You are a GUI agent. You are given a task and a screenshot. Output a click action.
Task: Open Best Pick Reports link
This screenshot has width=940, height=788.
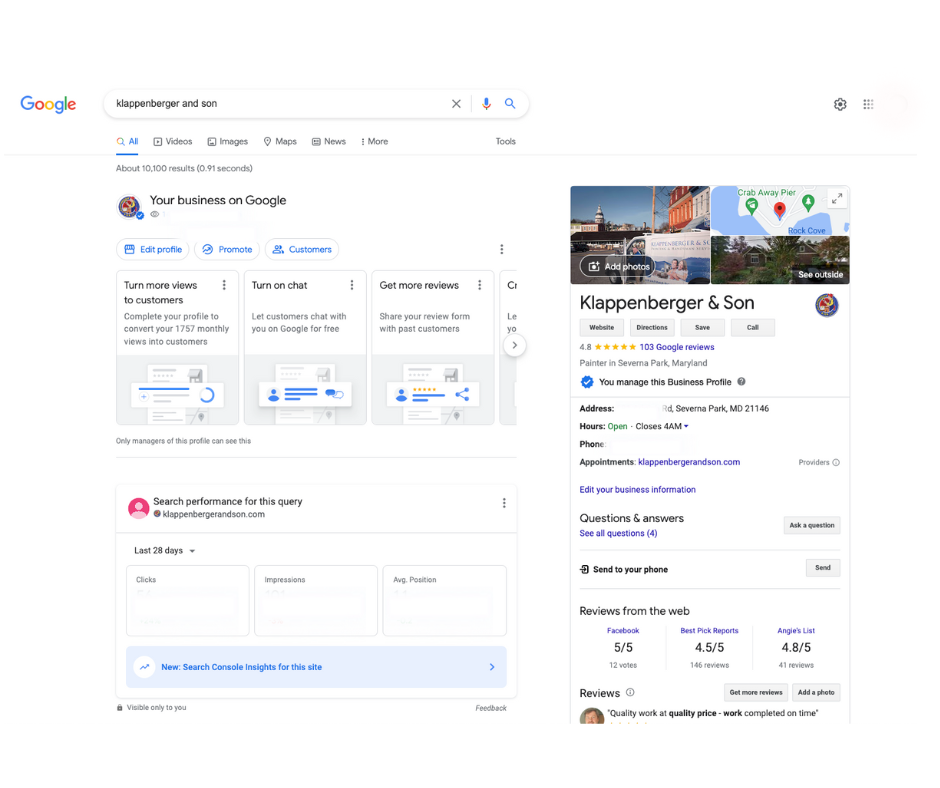(x=709, y=631)
